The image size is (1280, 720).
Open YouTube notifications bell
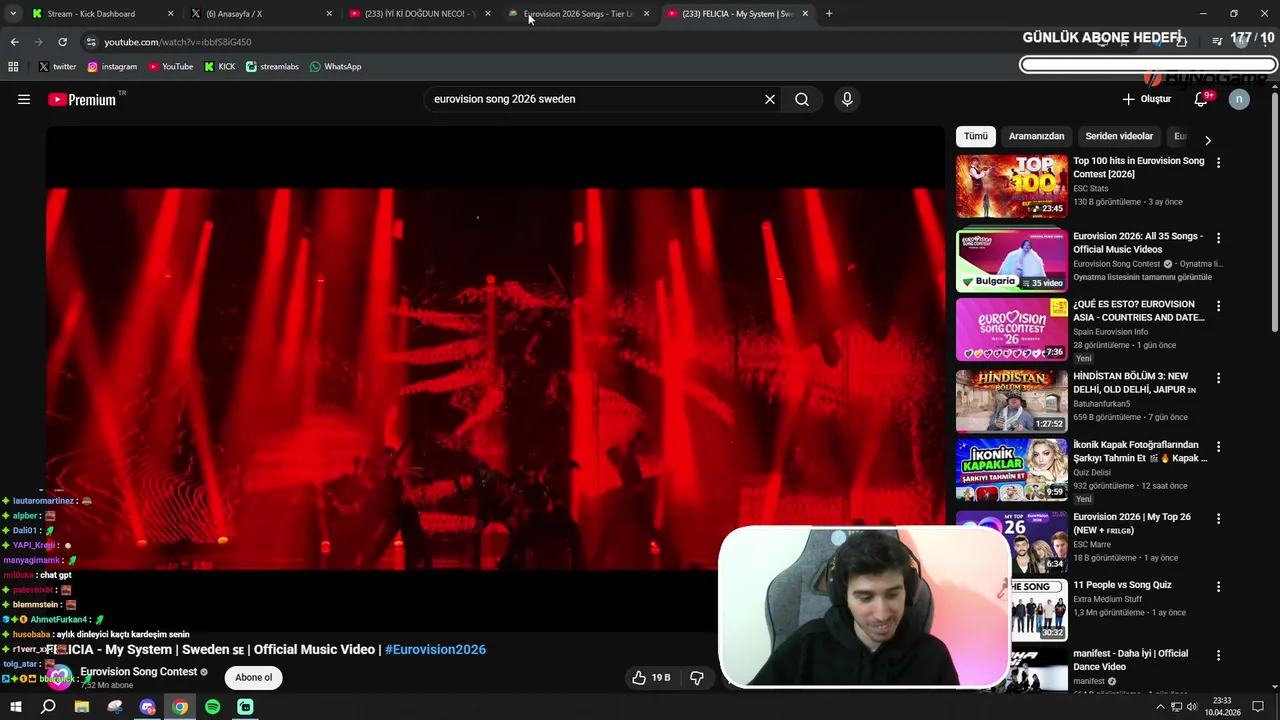(x=1201, y=99)
